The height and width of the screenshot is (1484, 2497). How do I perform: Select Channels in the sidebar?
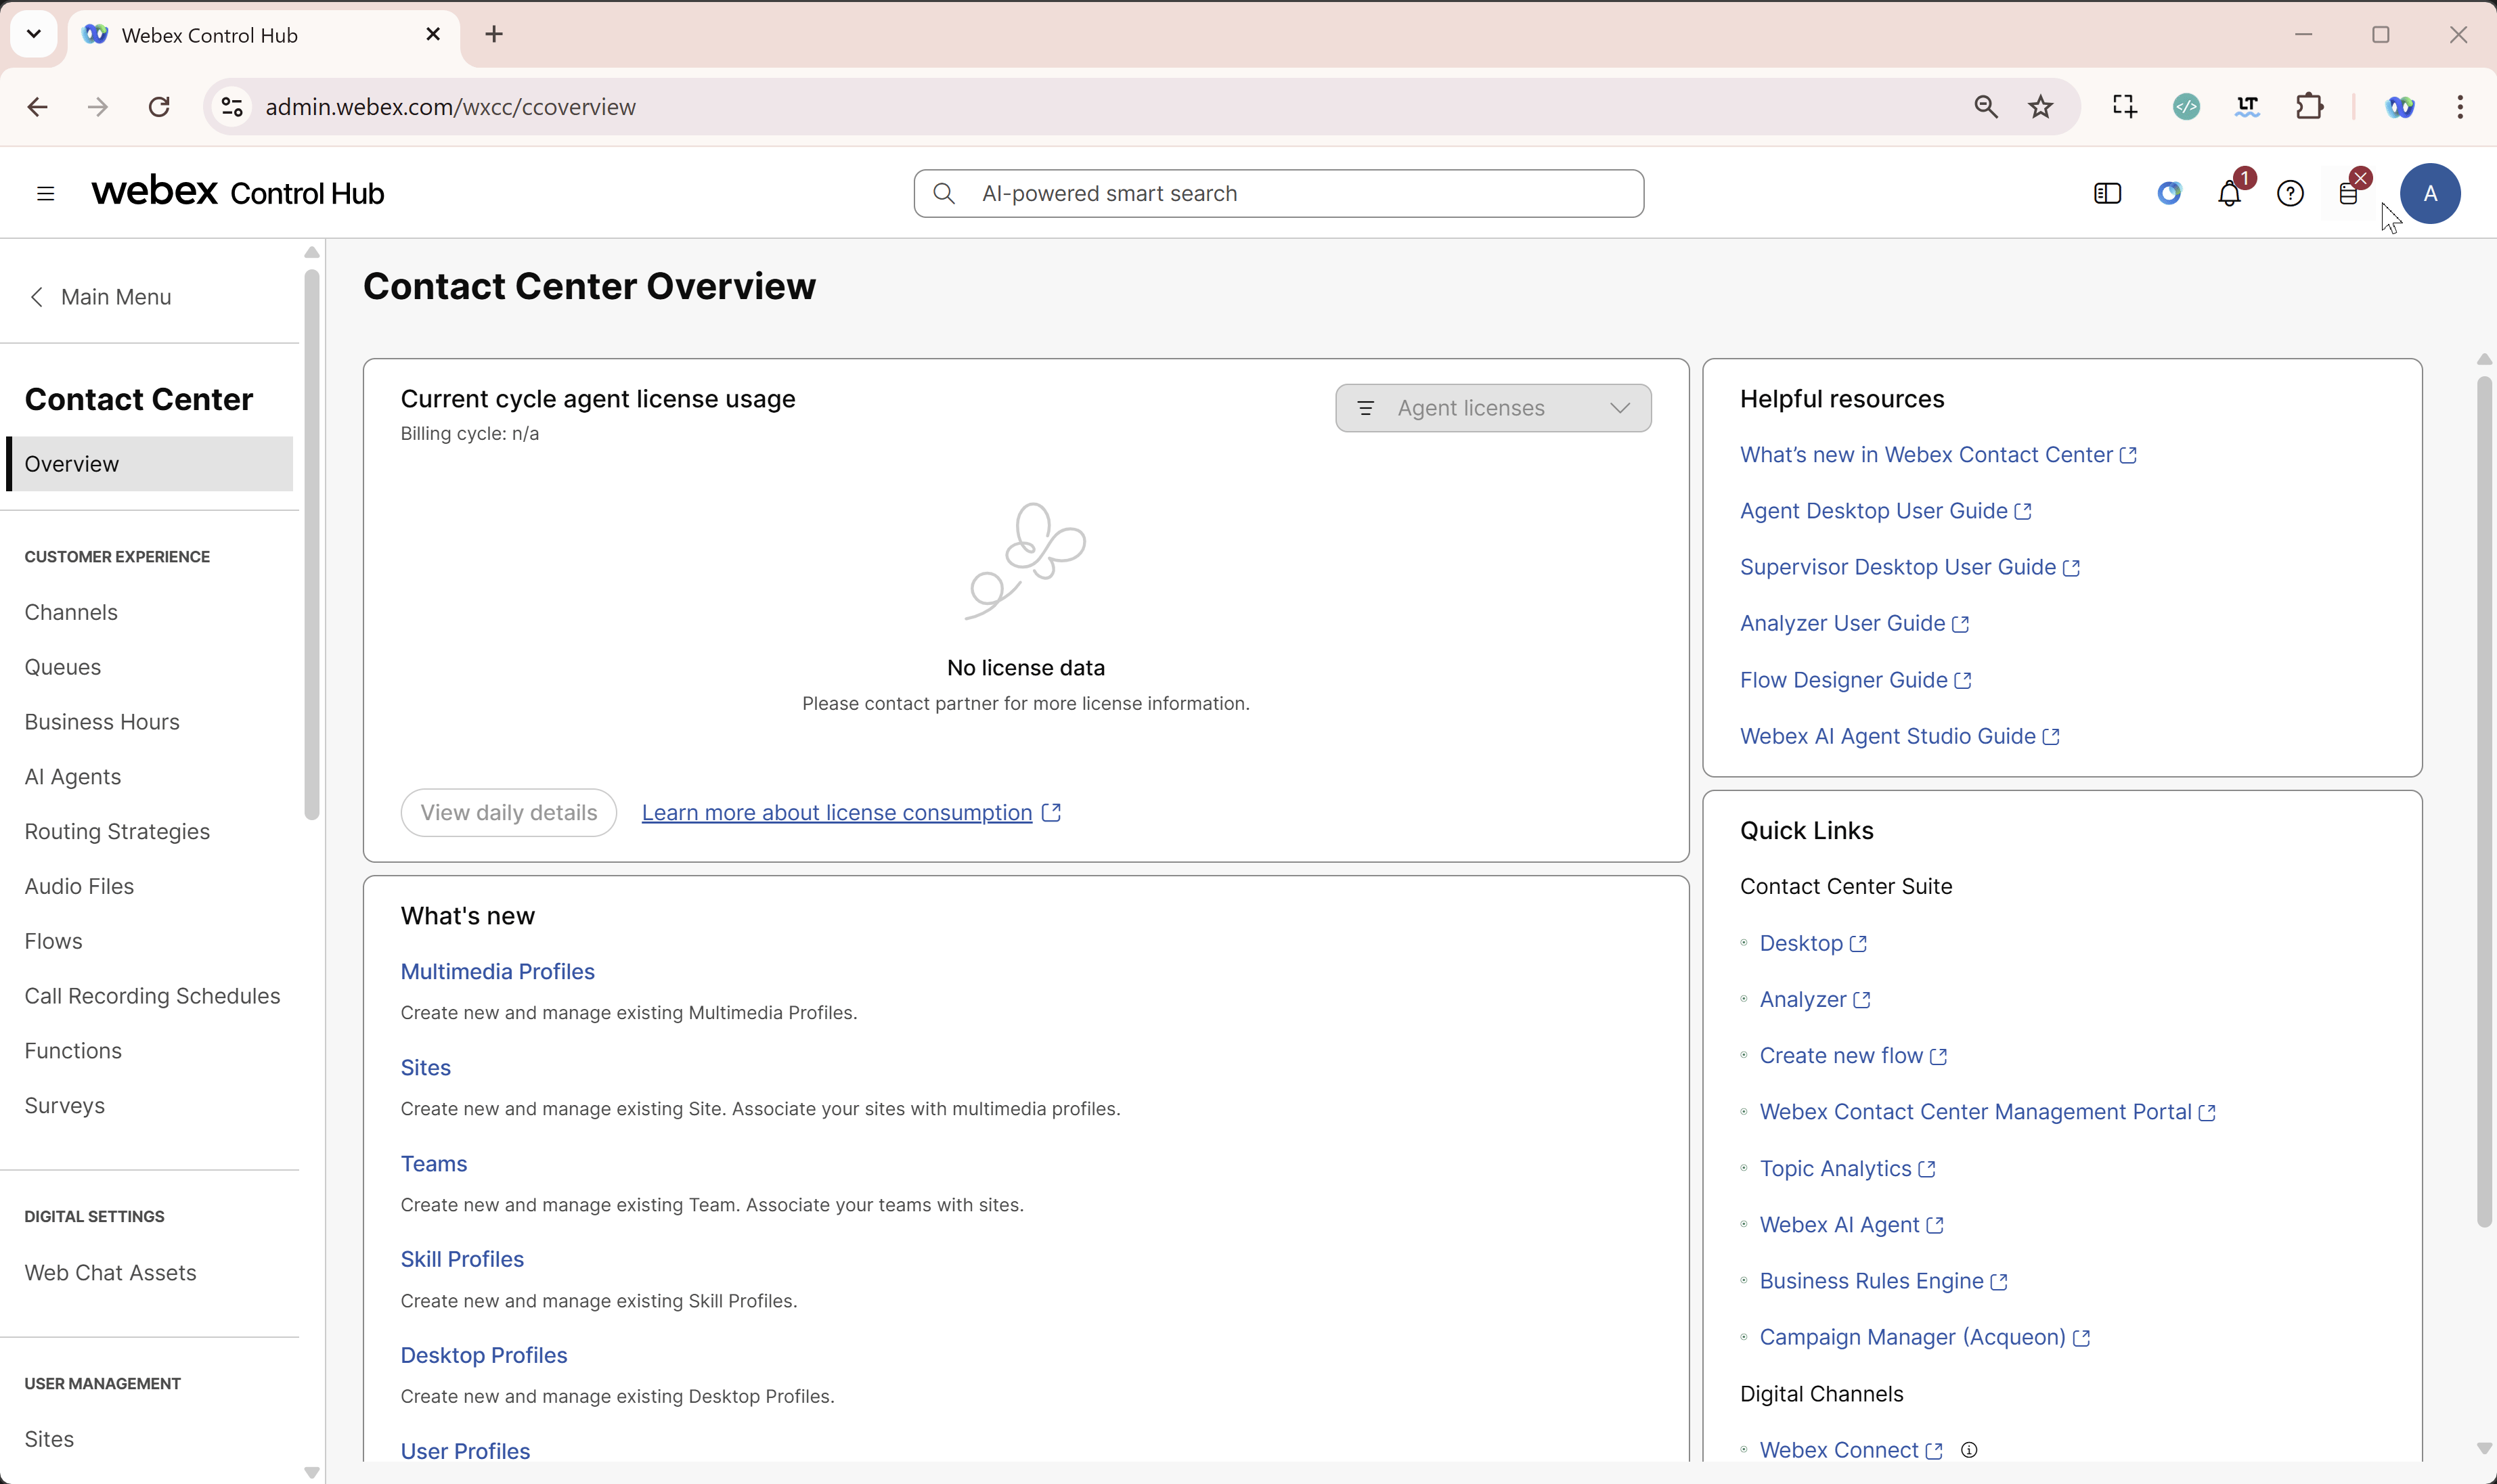point(71,612)
